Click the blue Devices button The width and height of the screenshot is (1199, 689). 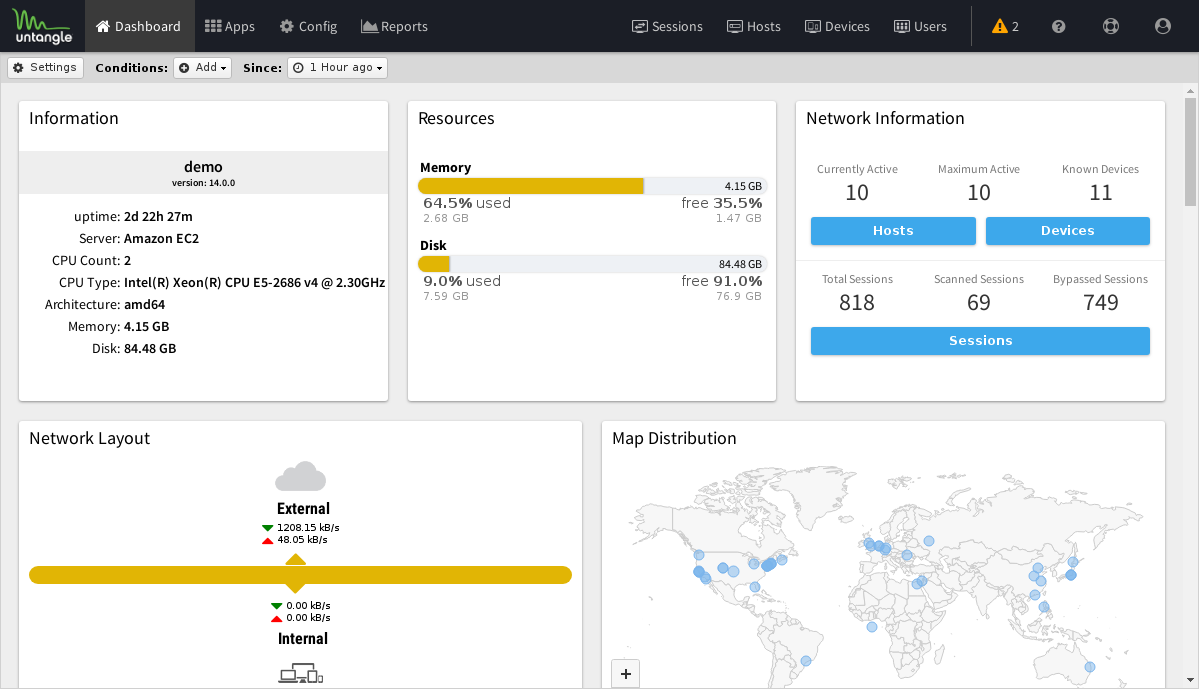[1067, 231]
